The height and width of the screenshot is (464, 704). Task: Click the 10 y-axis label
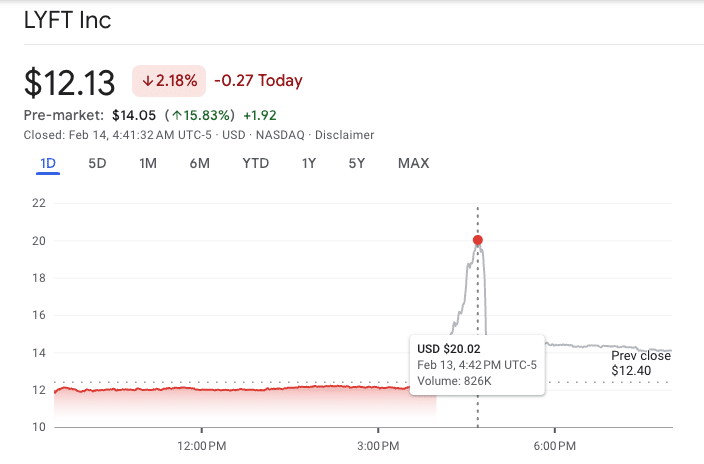tap(39, 427)
